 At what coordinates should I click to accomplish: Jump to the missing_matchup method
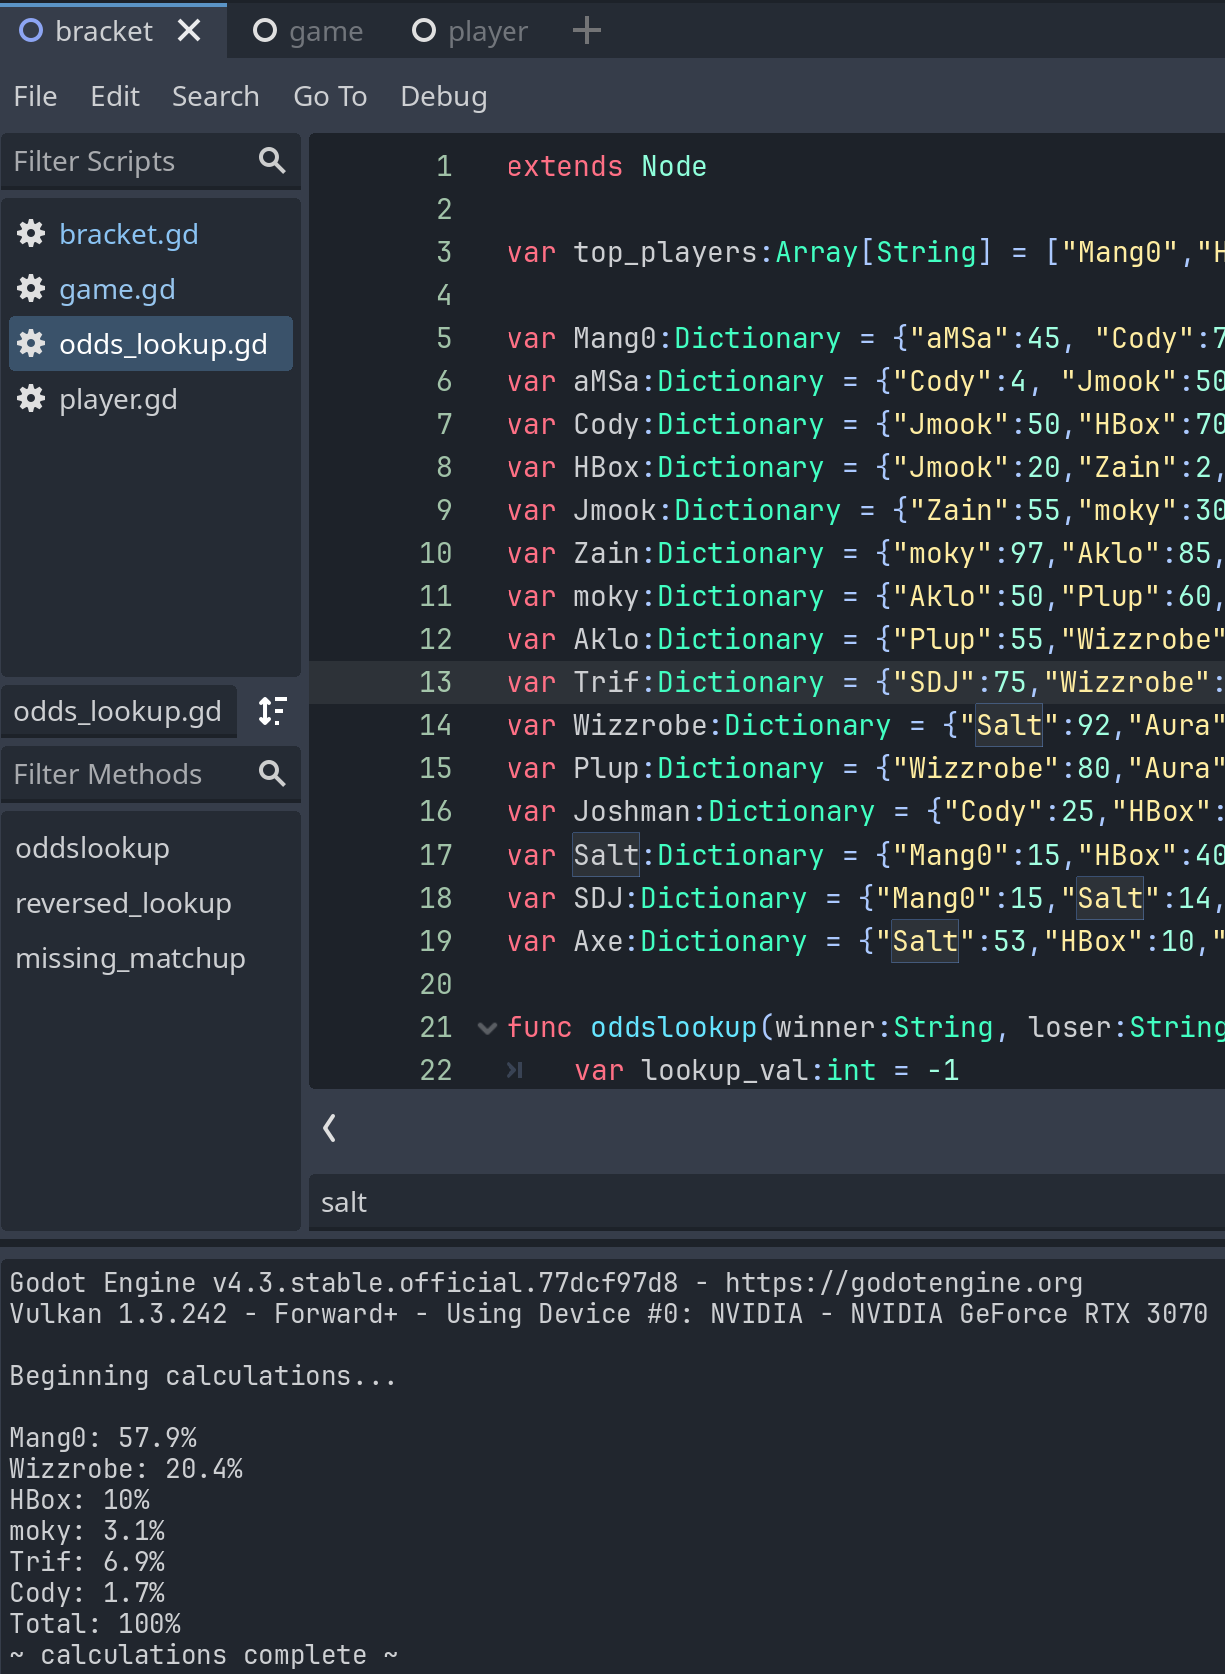point(130,958)
